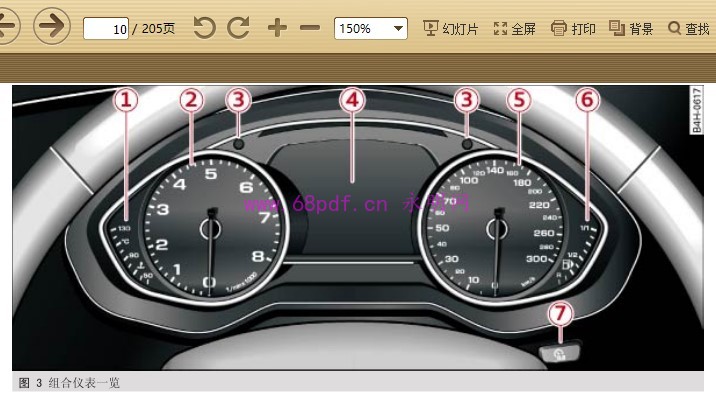Zoom in with the plus icon
Viewport: 716px width, 401px height.
click(x=277, y=28)
